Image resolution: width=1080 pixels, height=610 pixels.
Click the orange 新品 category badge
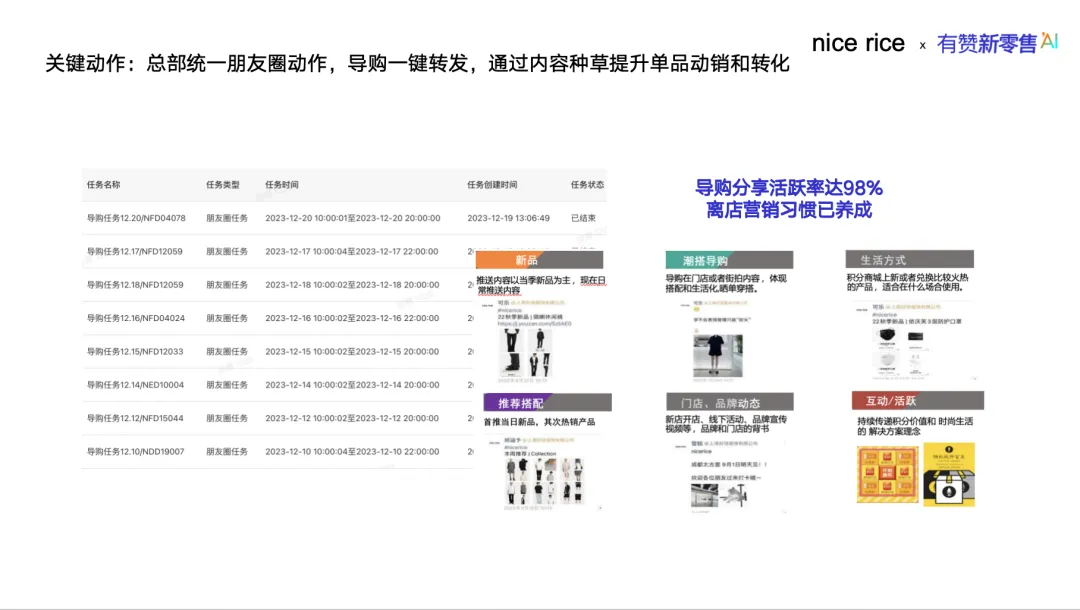(x=527, y=259)
